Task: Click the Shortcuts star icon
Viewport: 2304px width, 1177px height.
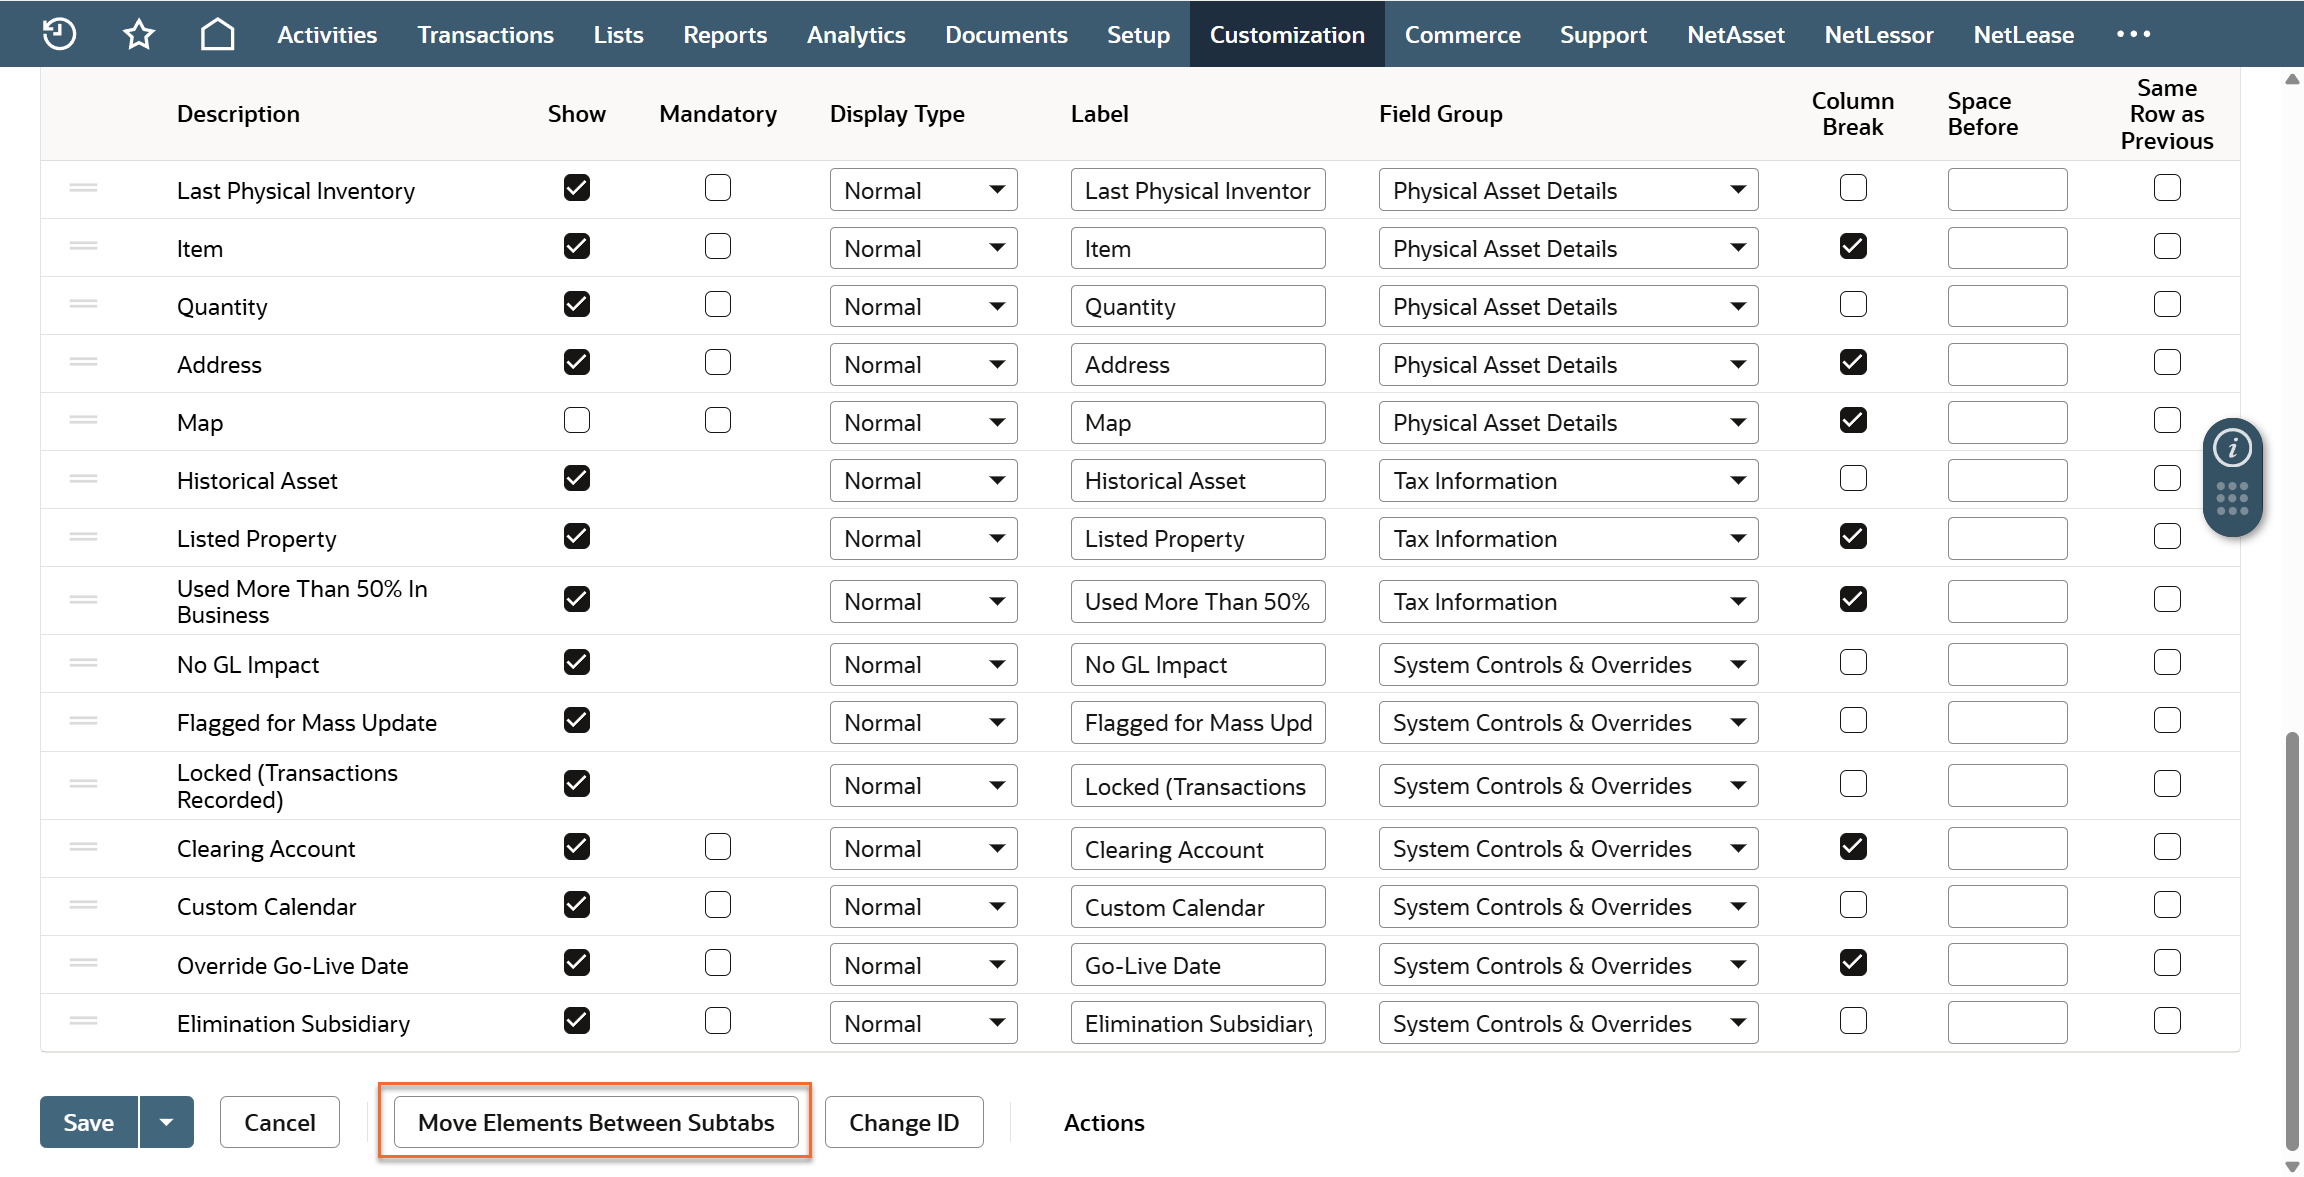Action: click(139, 34)
